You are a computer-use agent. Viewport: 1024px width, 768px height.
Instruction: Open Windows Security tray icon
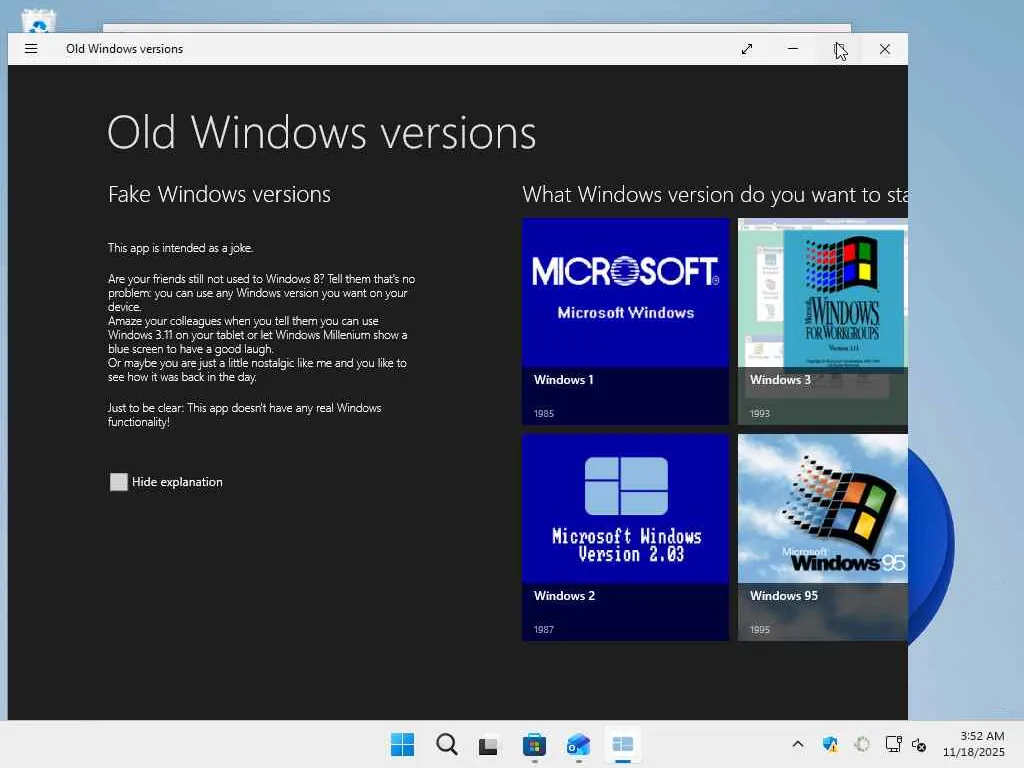(x=830, y=744)
